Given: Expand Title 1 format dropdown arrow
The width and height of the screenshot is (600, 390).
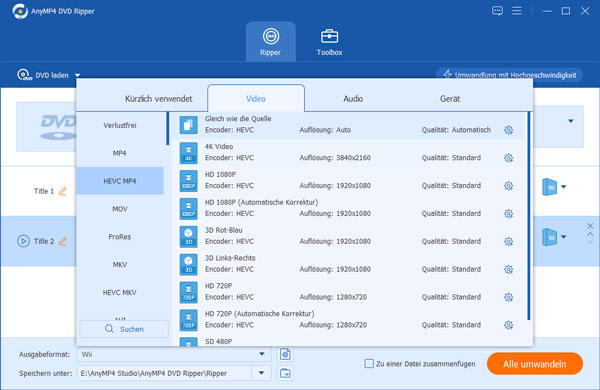Looking at the screenshot, I should [564, 187].
